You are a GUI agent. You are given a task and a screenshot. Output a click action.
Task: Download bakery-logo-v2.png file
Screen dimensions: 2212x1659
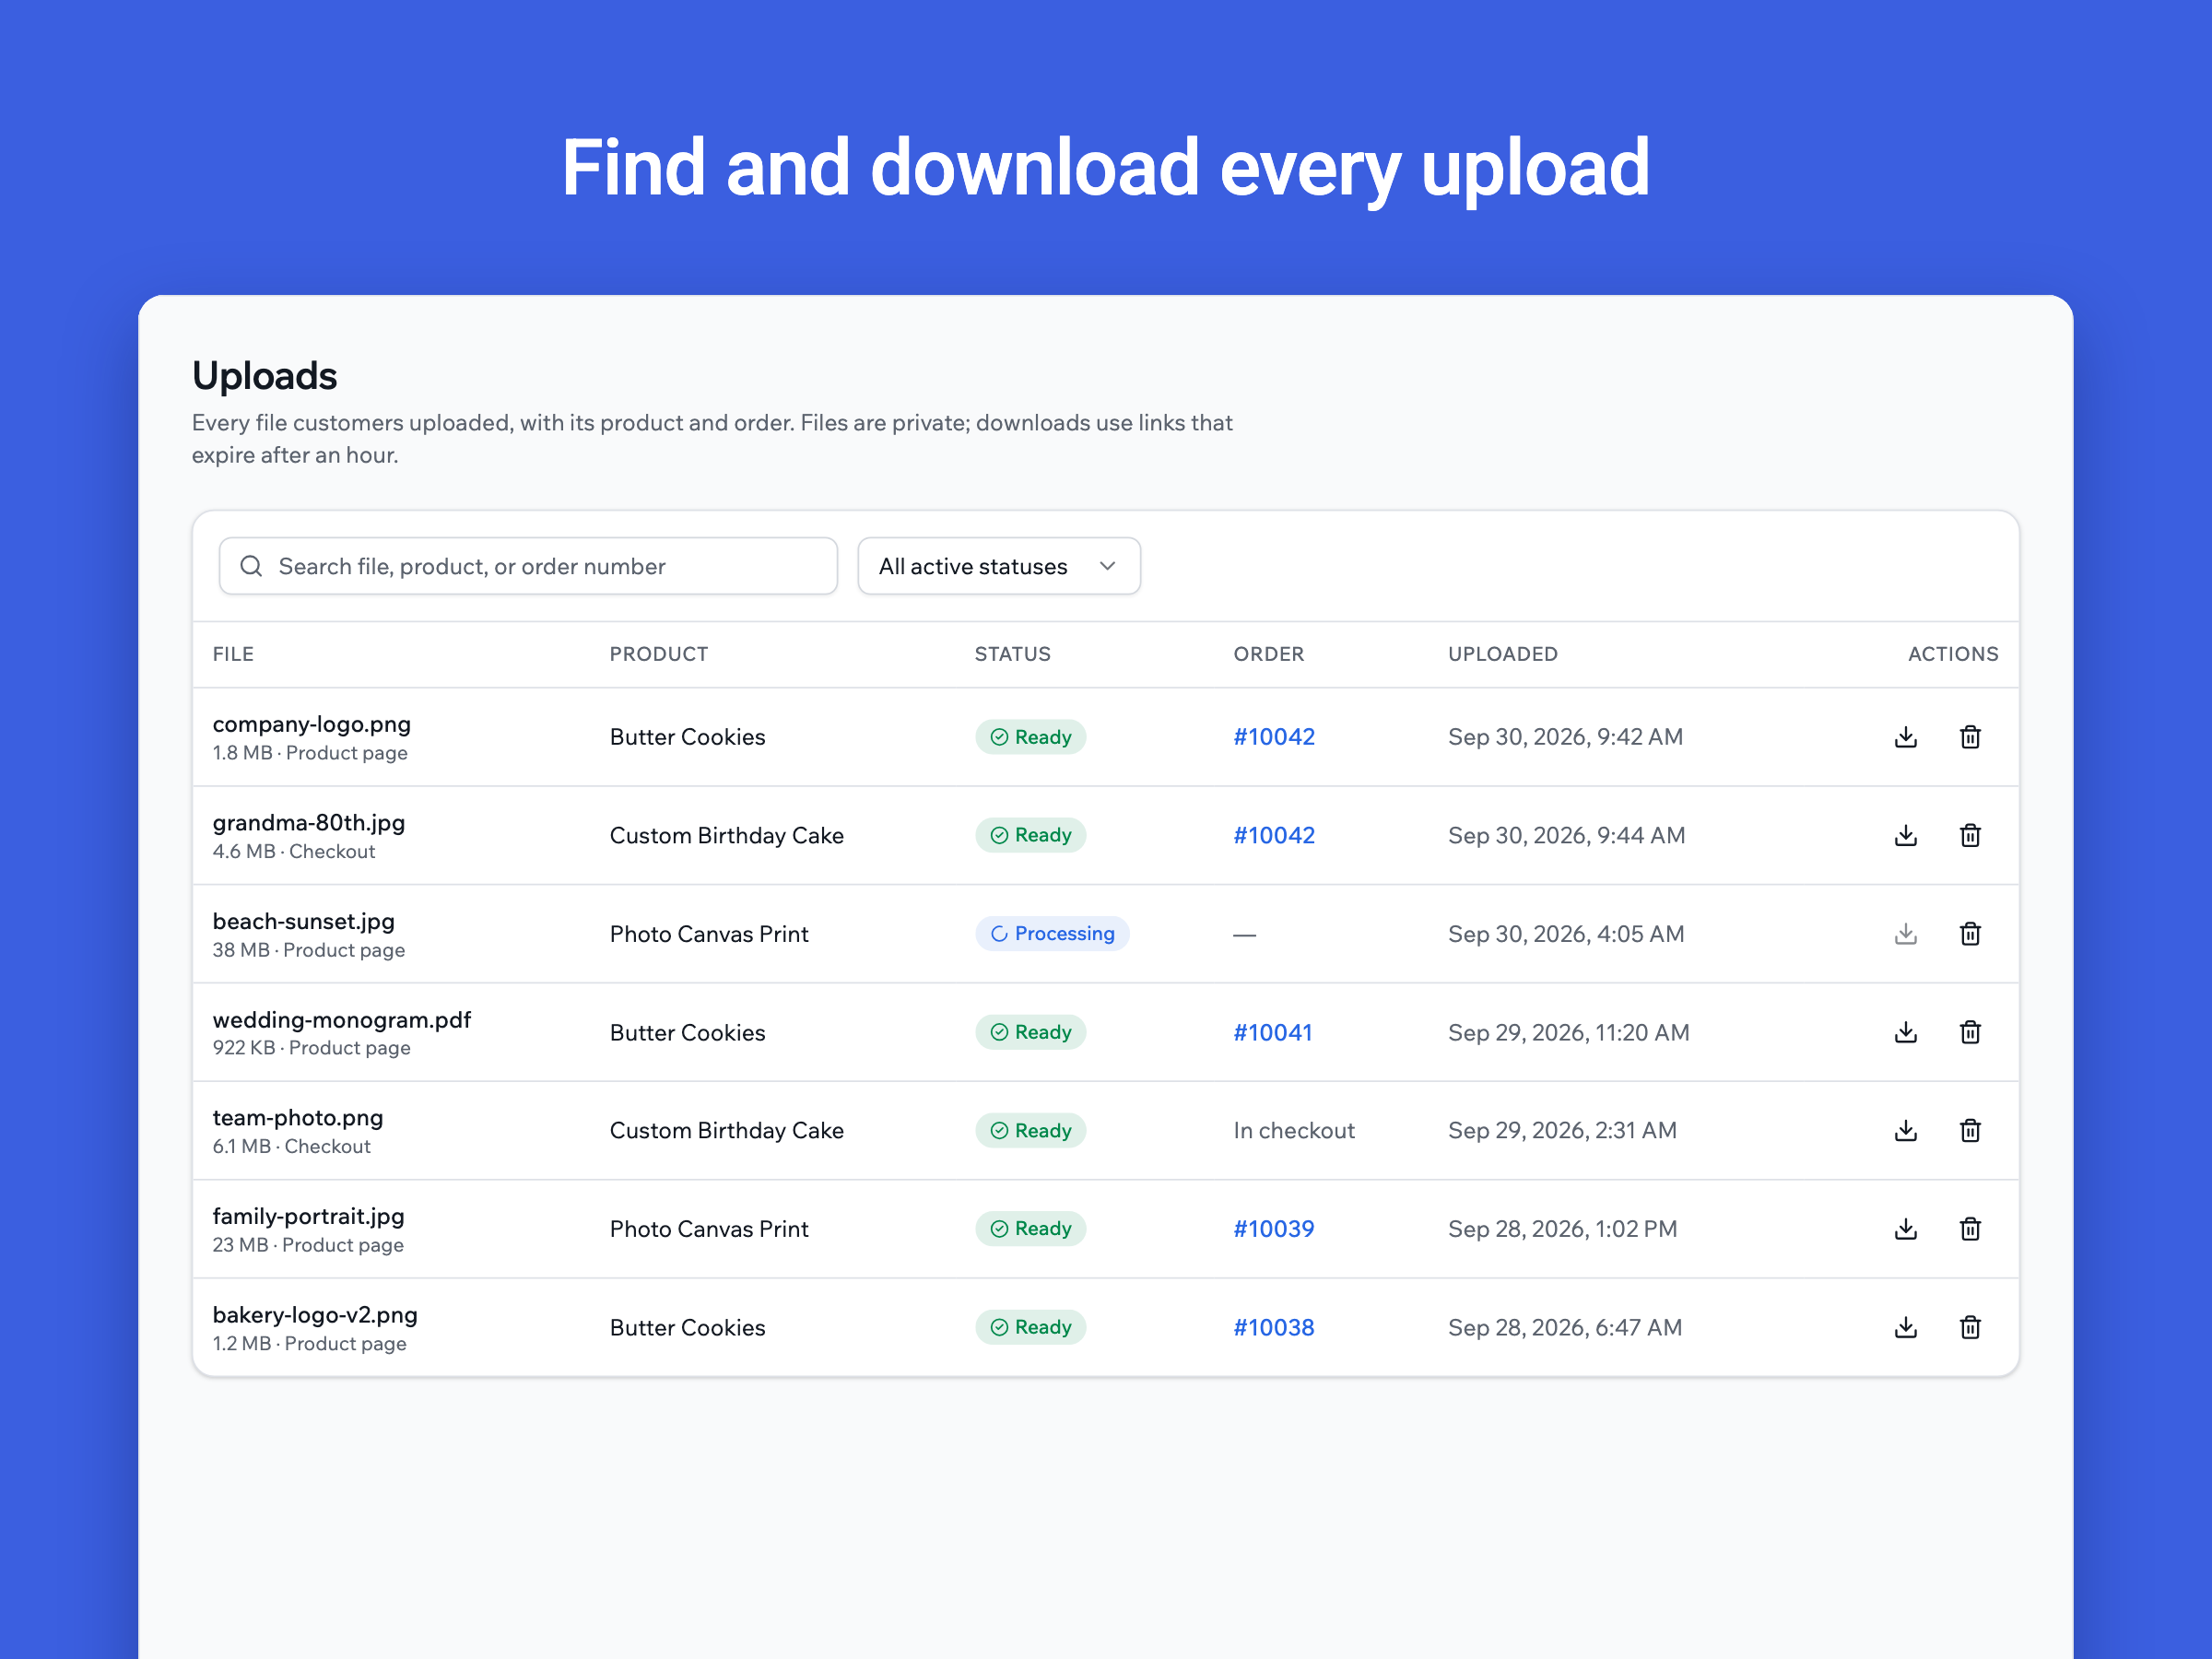1905,1327
